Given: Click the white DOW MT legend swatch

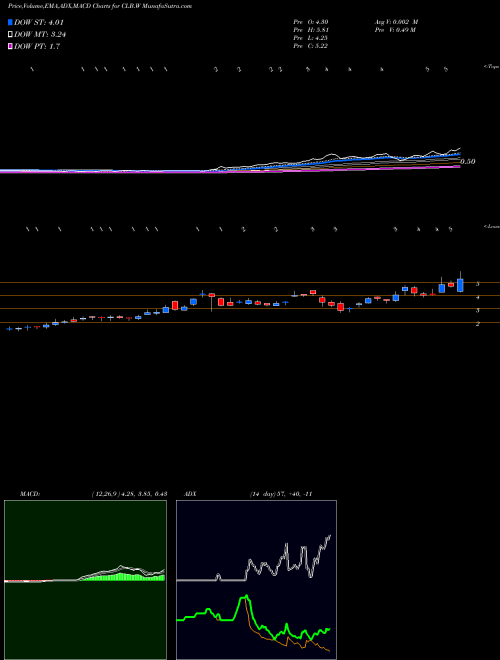Looking at the screenshot, I should pyautogui.click(x=11, y=34).
